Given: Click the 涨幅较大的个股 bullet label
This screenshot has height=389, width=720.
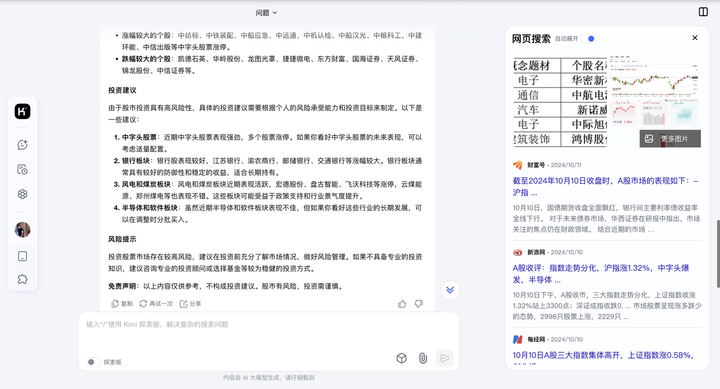Looking at the screenshot, I should tap(146, 35).
